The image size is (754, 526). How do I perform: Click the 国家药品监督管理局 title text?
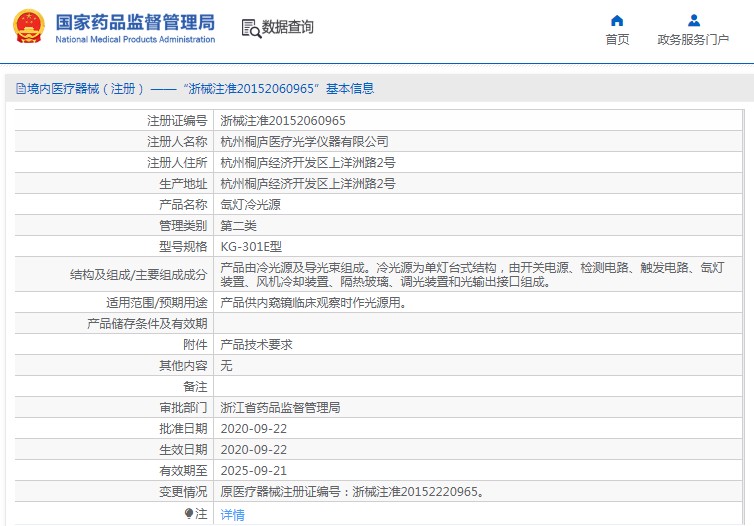(x=134, y=21)
